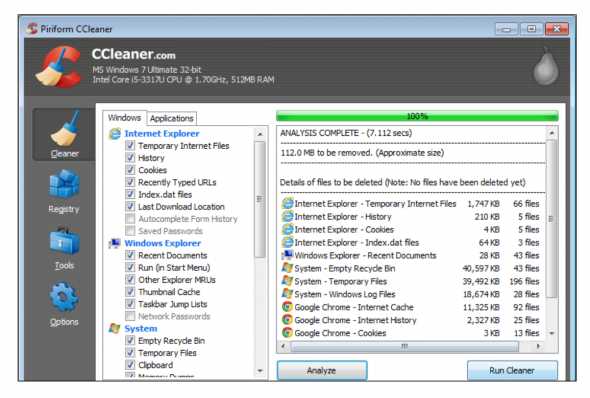Click flag icon beside Windows Log Files result
Image resolution: width=590 pixels, height=398 pixels.
pyautogui.click(x=287, y=294)
